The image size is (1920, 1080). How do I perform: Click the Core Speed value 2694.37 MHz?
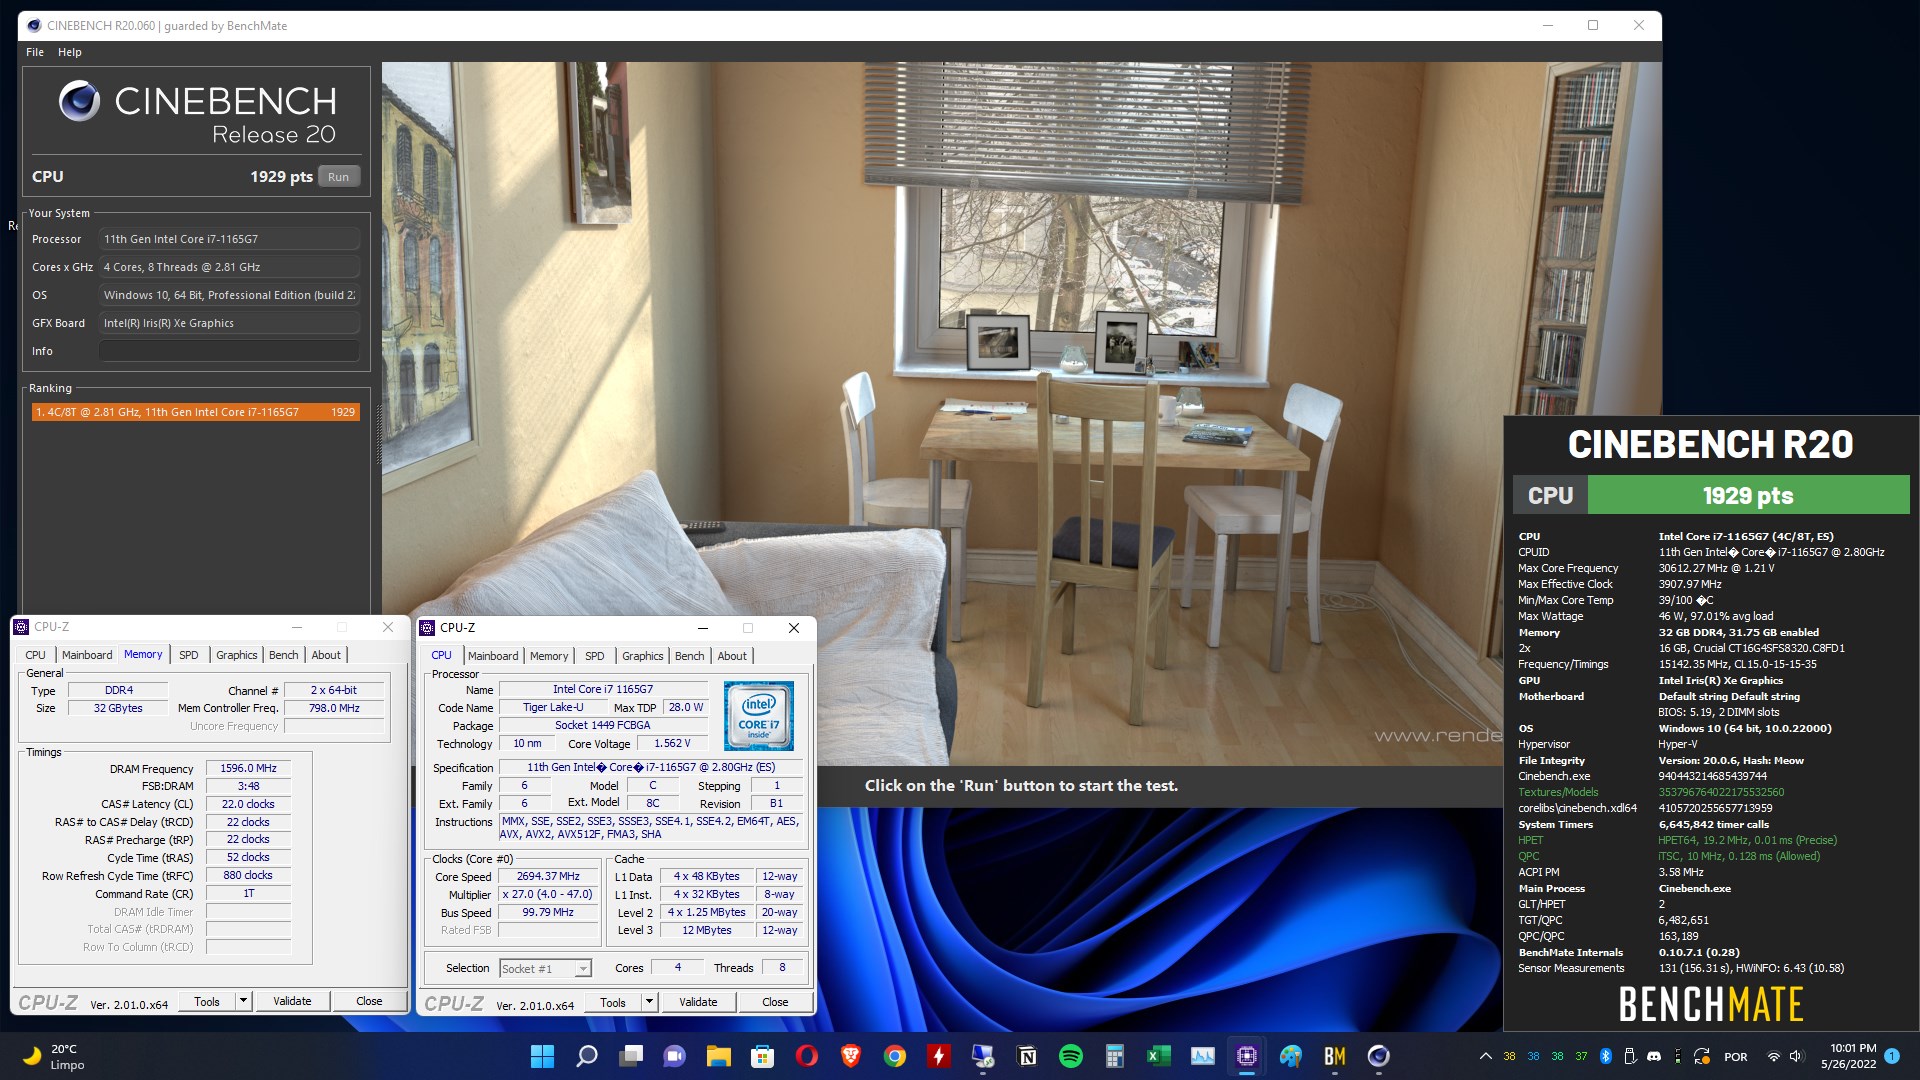pyautogui.click(x=548, y=876)
